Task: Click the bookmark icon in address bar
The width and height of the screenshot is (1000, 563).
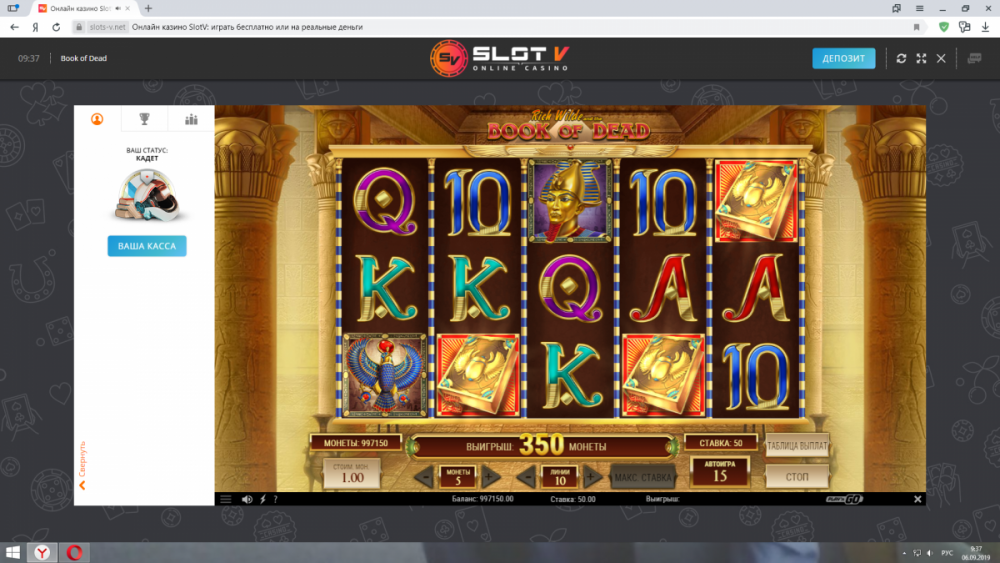Action: [916, 27]
